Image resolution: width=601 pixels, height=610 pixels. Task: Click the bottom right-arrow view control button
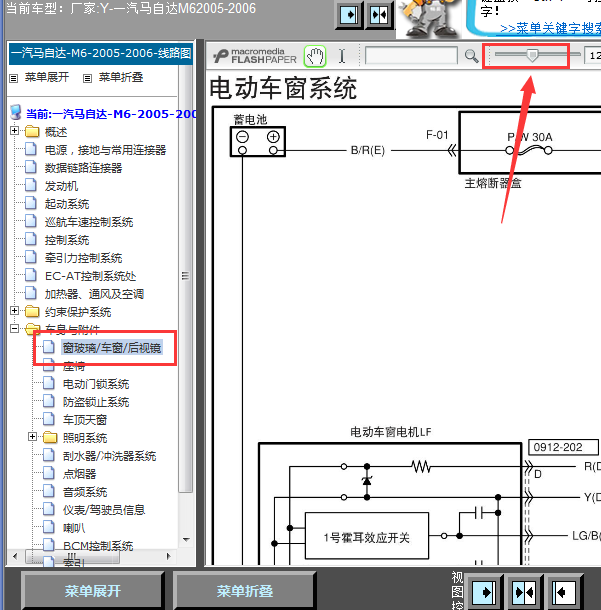pos(484,592)
